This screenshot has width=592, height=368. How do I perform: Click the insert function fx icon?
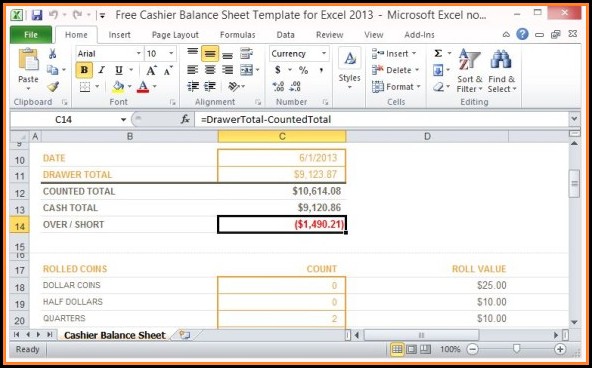185,120
